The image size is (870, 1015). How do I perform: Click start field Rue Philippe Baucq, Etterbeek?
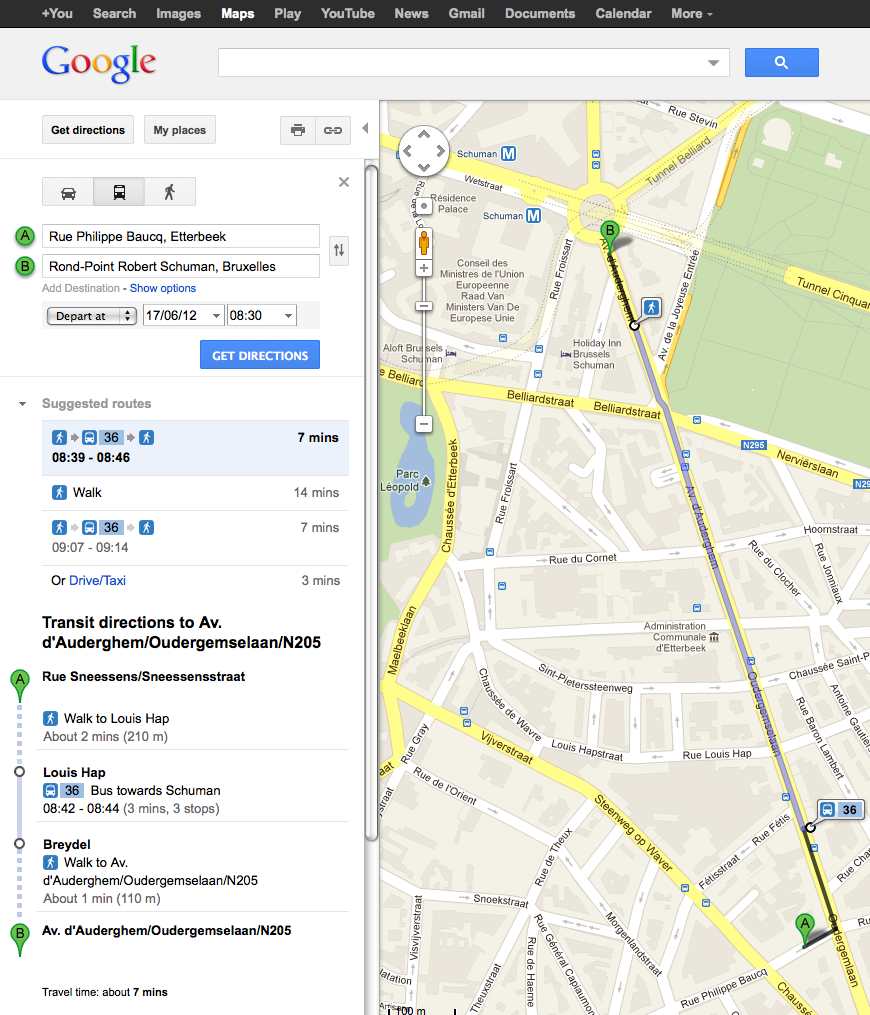181,236
